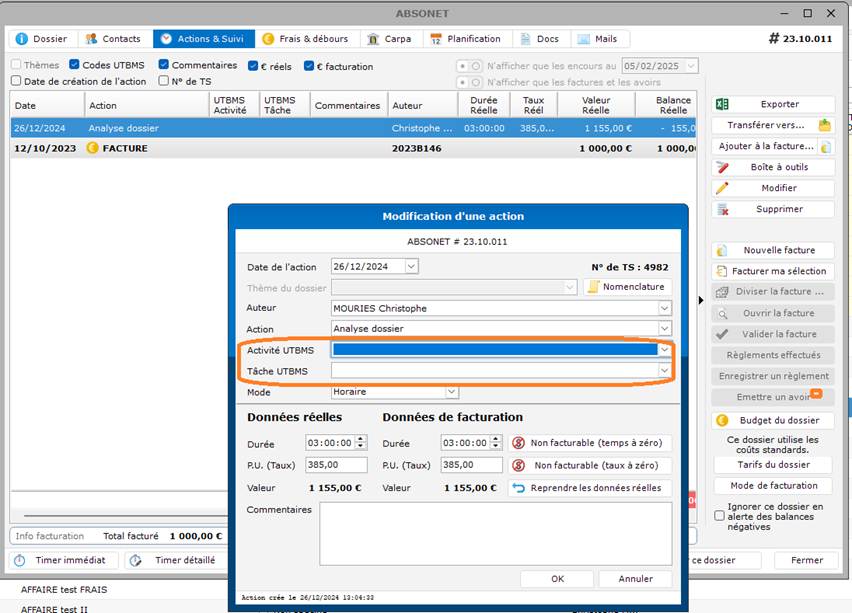Image resolution: width=852 pixels, height=613 pixels.
Task: Check Date de création de l'action
Action: pos(16,82)
